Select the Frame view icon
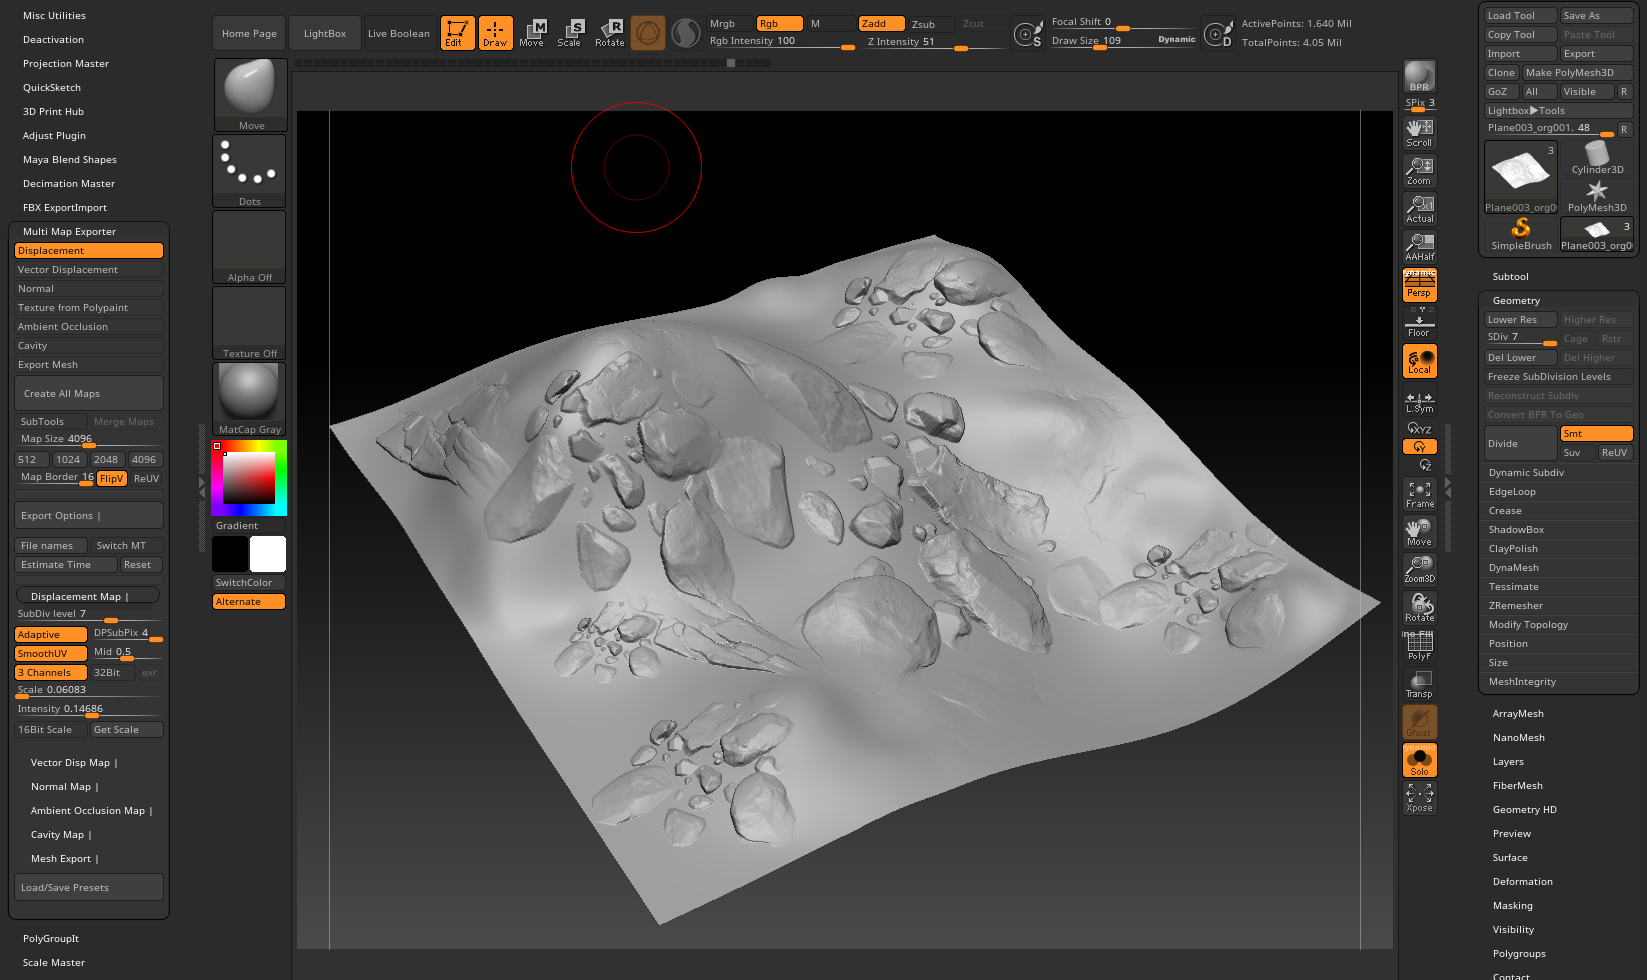Screen dimensions: 1647x980 pos(1419,491)
